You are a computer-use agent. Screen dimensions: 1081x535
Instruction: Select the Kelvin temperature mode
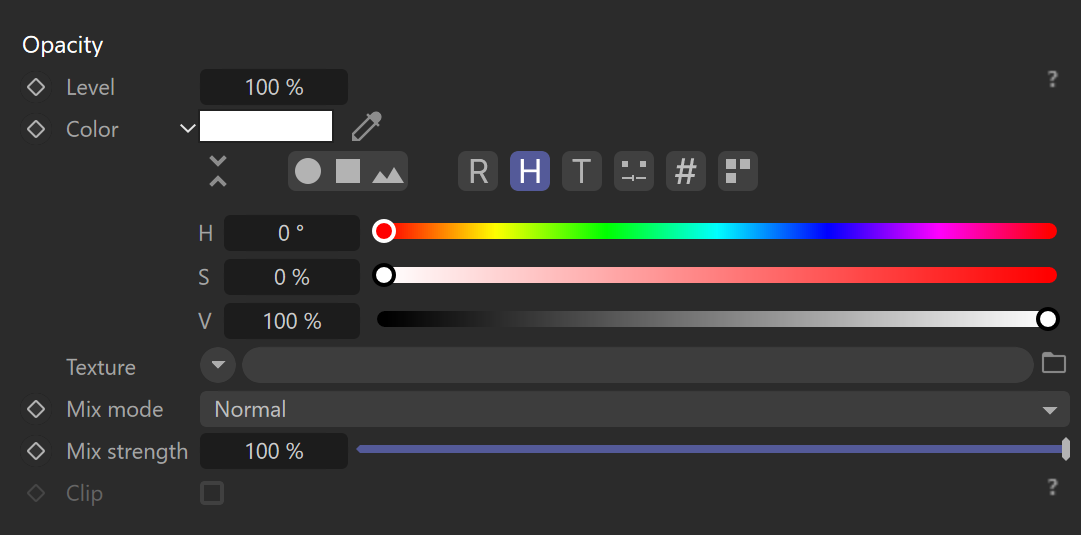[582, 171]
